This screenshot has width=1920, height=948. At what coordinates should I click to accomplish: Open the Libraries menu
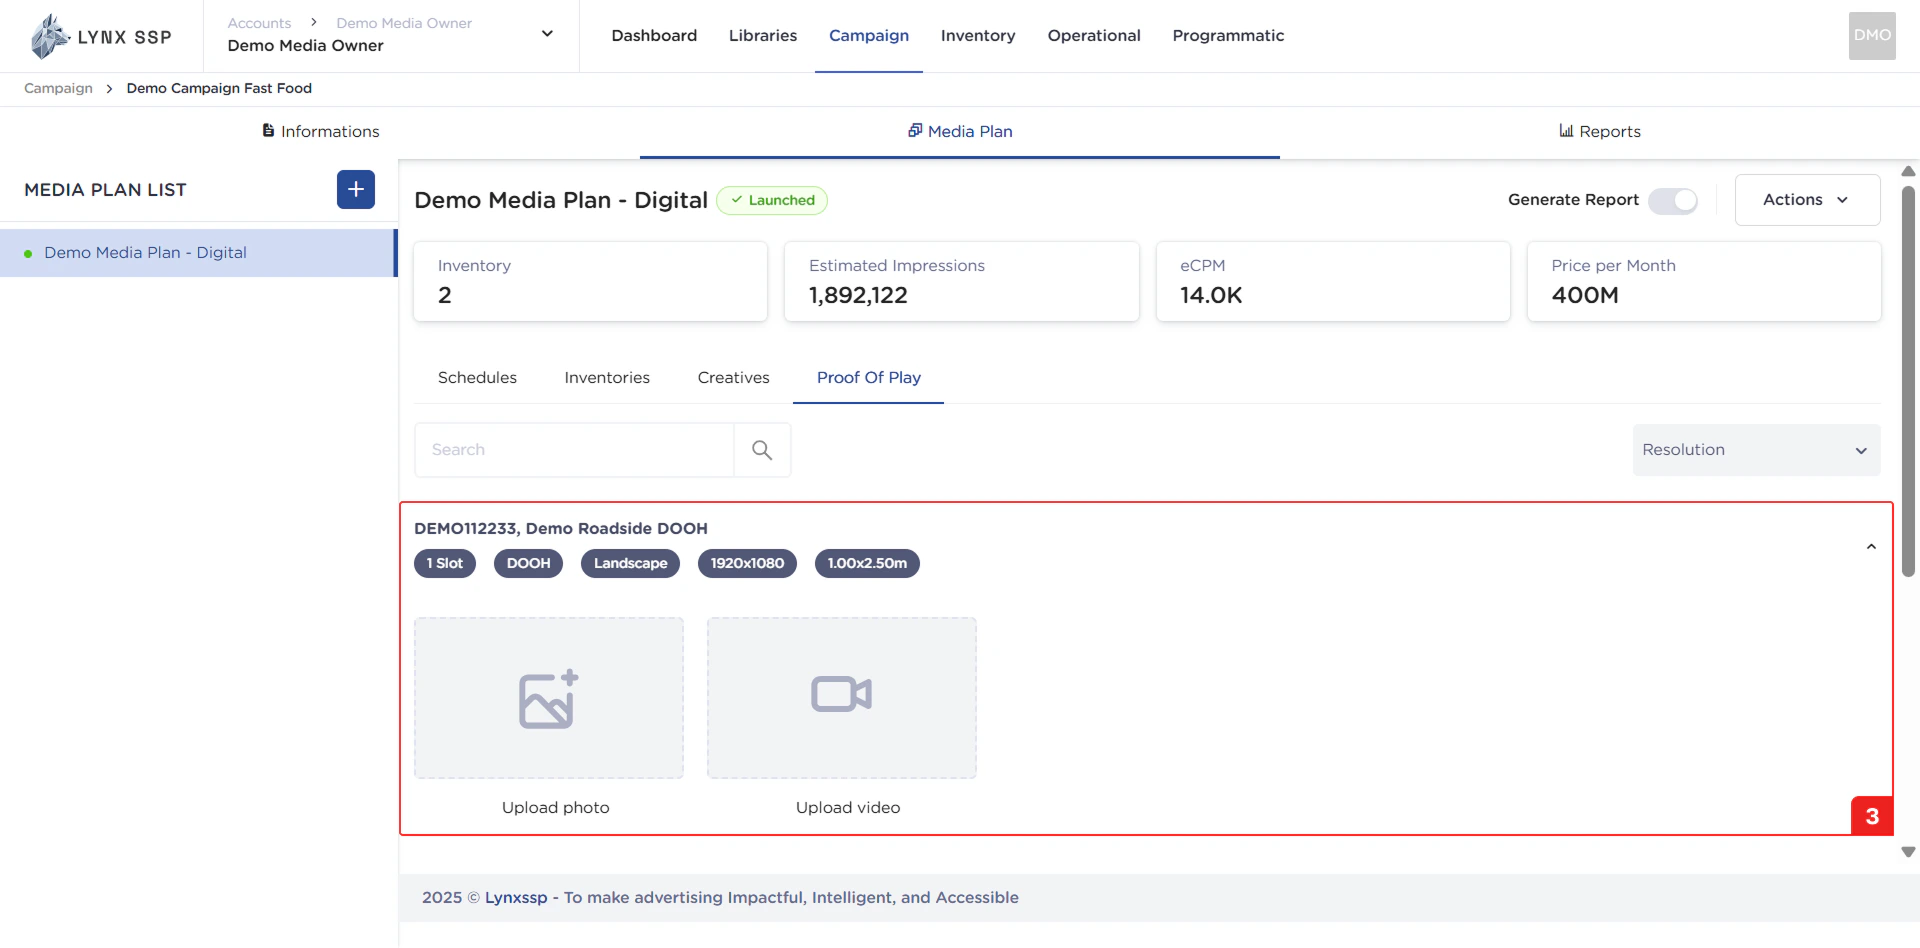[x=763, y=36]
